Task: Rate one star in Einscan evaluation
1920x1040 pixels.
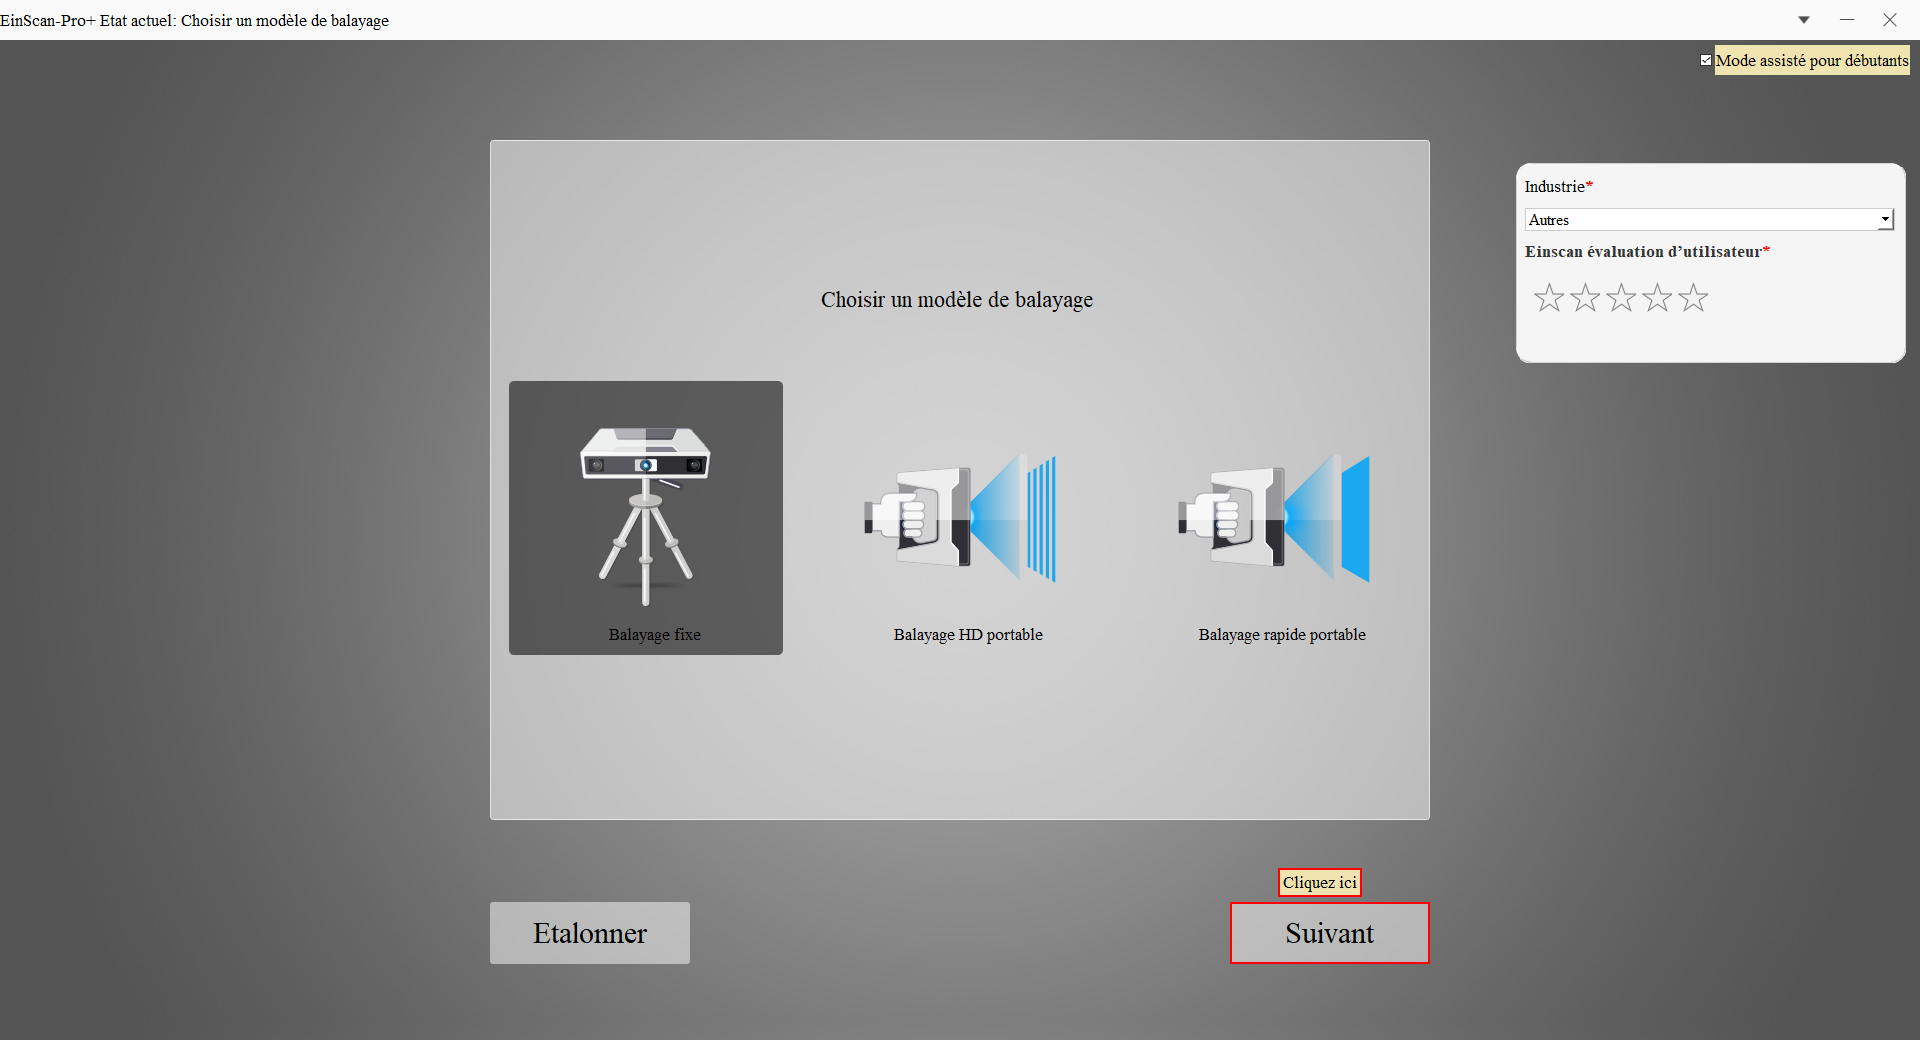Action: tap(1549, 297)
